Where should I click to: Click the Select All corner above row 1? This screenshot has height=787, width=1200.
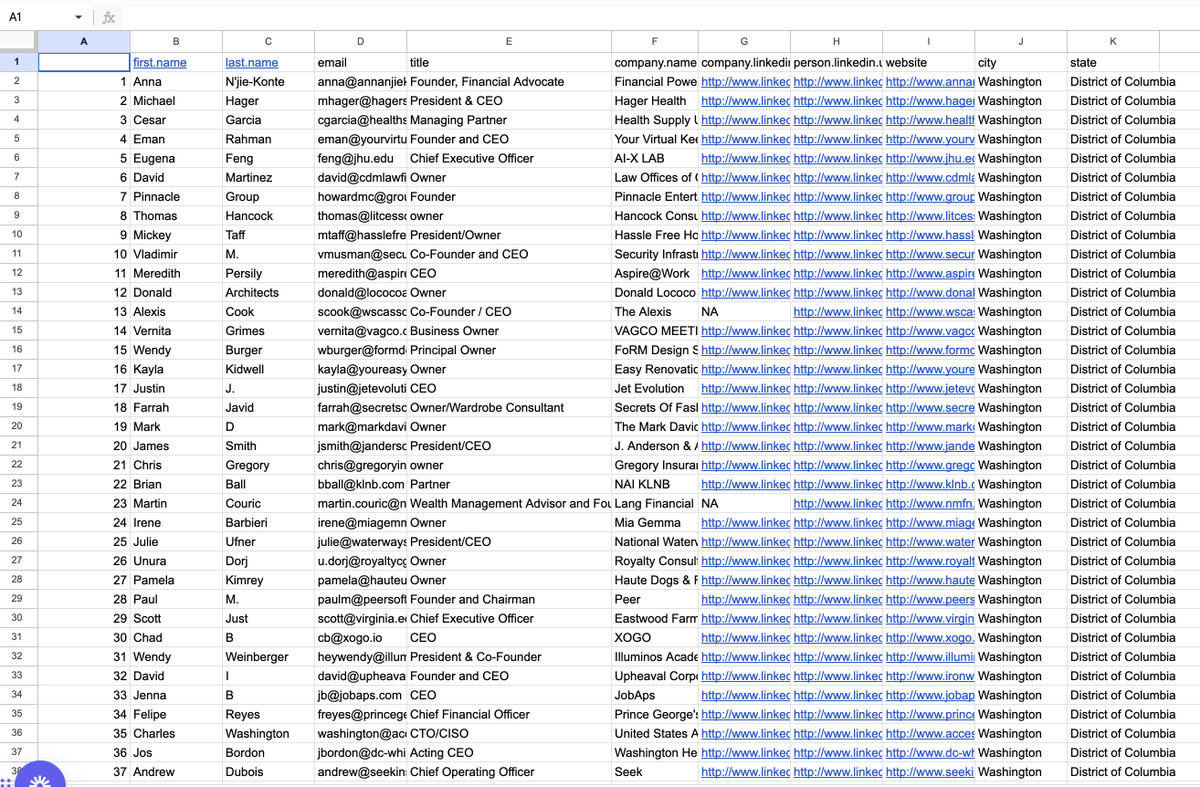click(17, 41)
